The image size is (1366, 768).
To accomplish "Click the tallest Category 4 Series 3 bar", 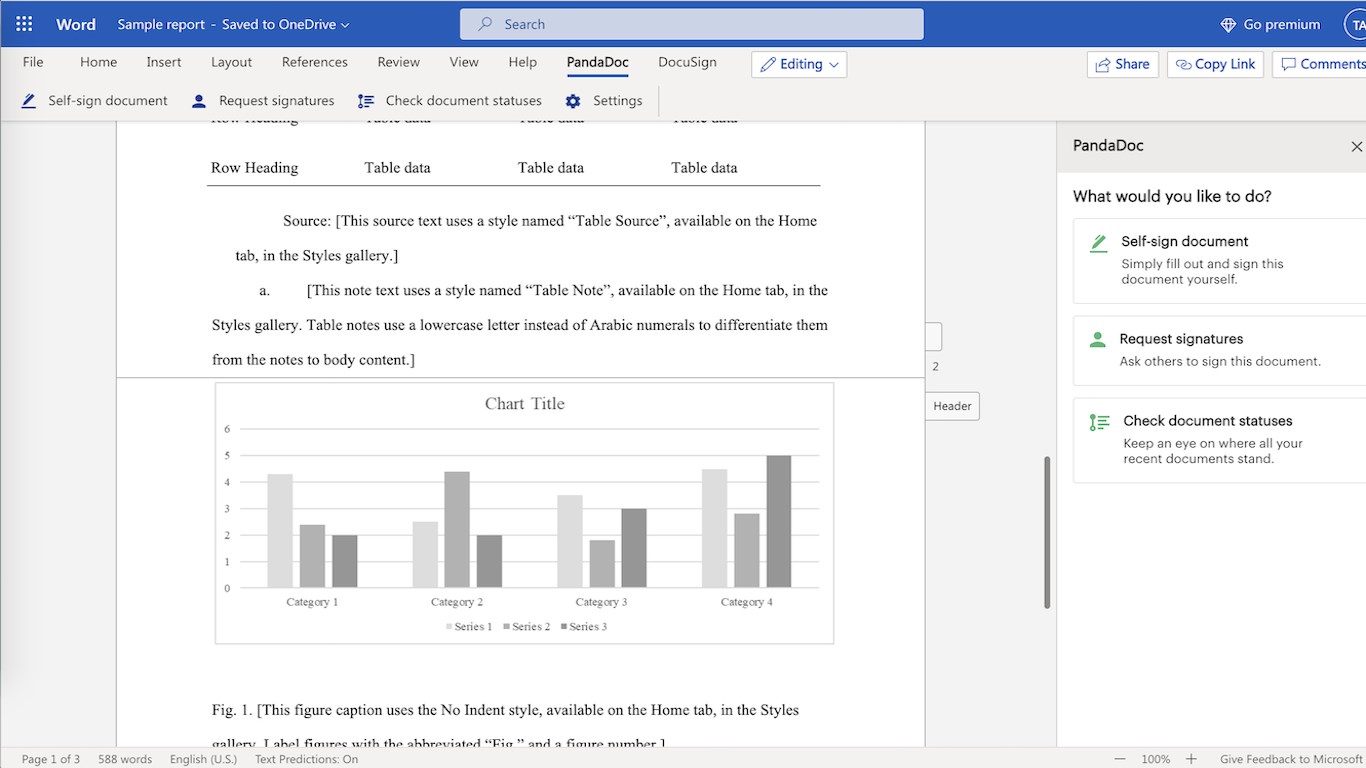I will coord(779,521).
